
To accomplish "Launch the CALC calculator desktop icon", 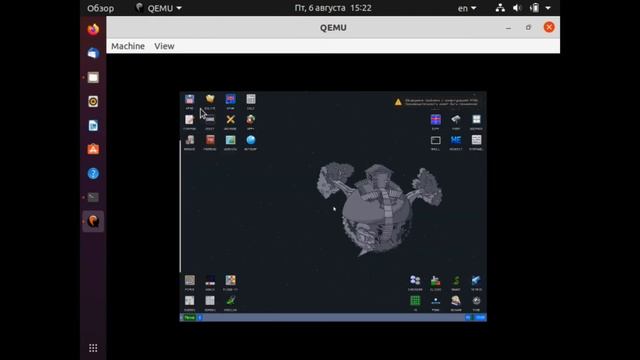I will (251, 99).
